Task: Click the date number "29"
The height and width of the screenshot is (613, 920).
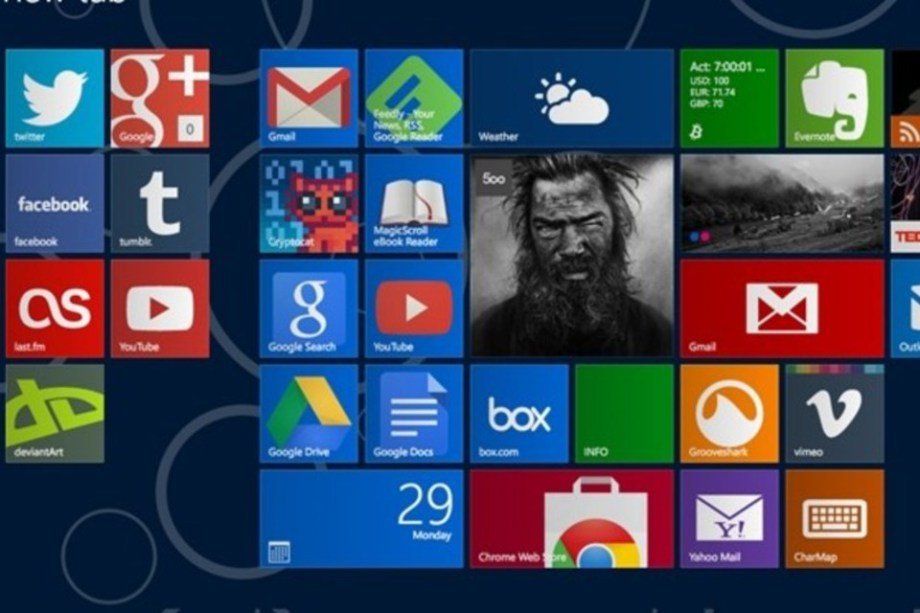Action: (425, 504)
